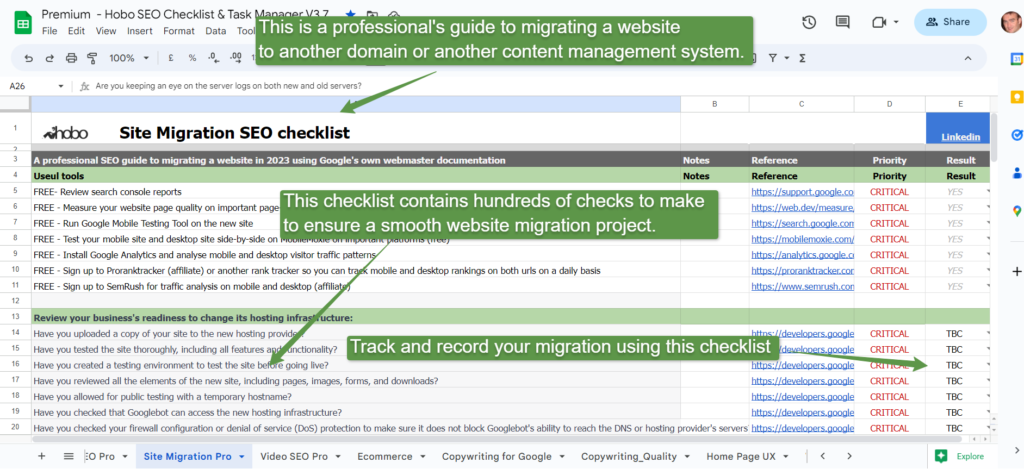
Task: Open the View menu
Action: 106,31
